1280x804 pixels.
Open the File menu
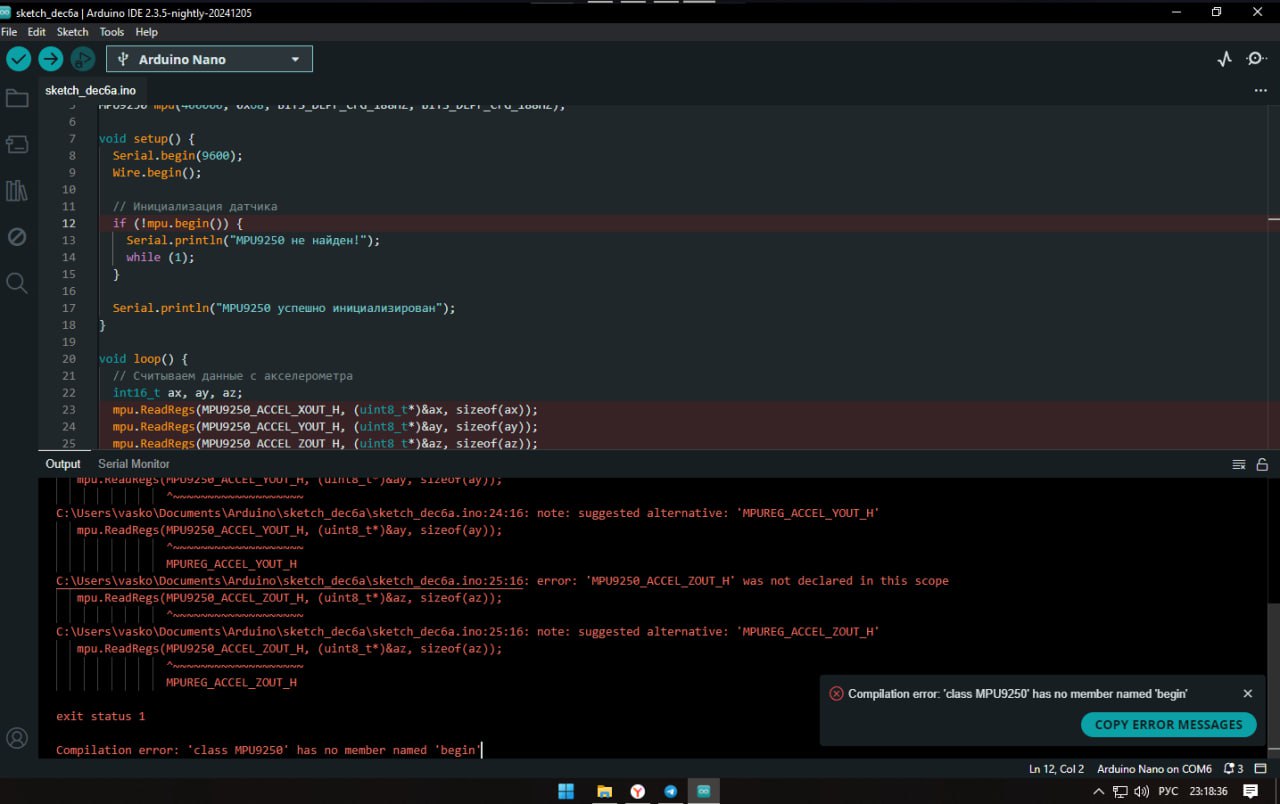9,32
